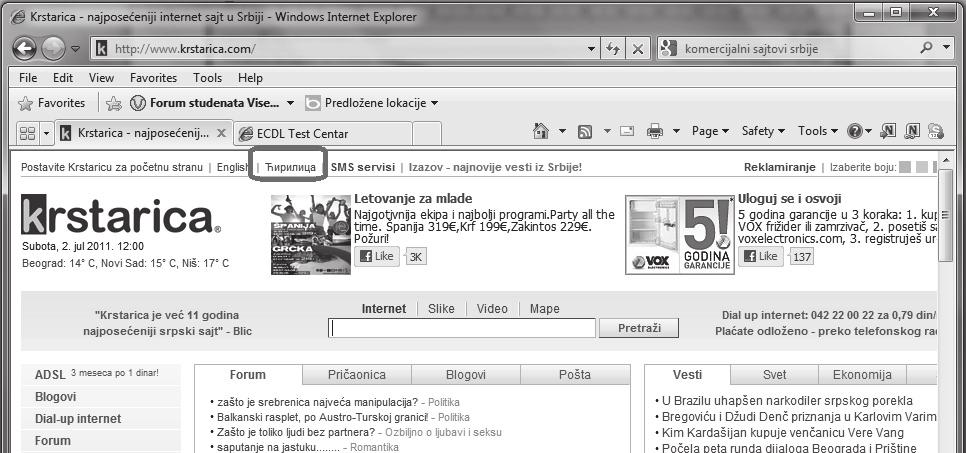Screen dimensions: 966x453
Task: Click Postavite Krstaricu za početnu stranu link
Action: point(112,167)
